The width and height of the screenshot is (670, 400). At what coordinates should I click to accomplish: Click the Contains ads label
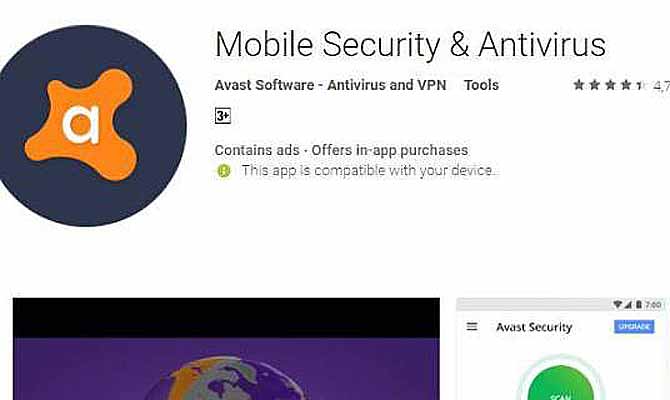(x=257, y=150)
